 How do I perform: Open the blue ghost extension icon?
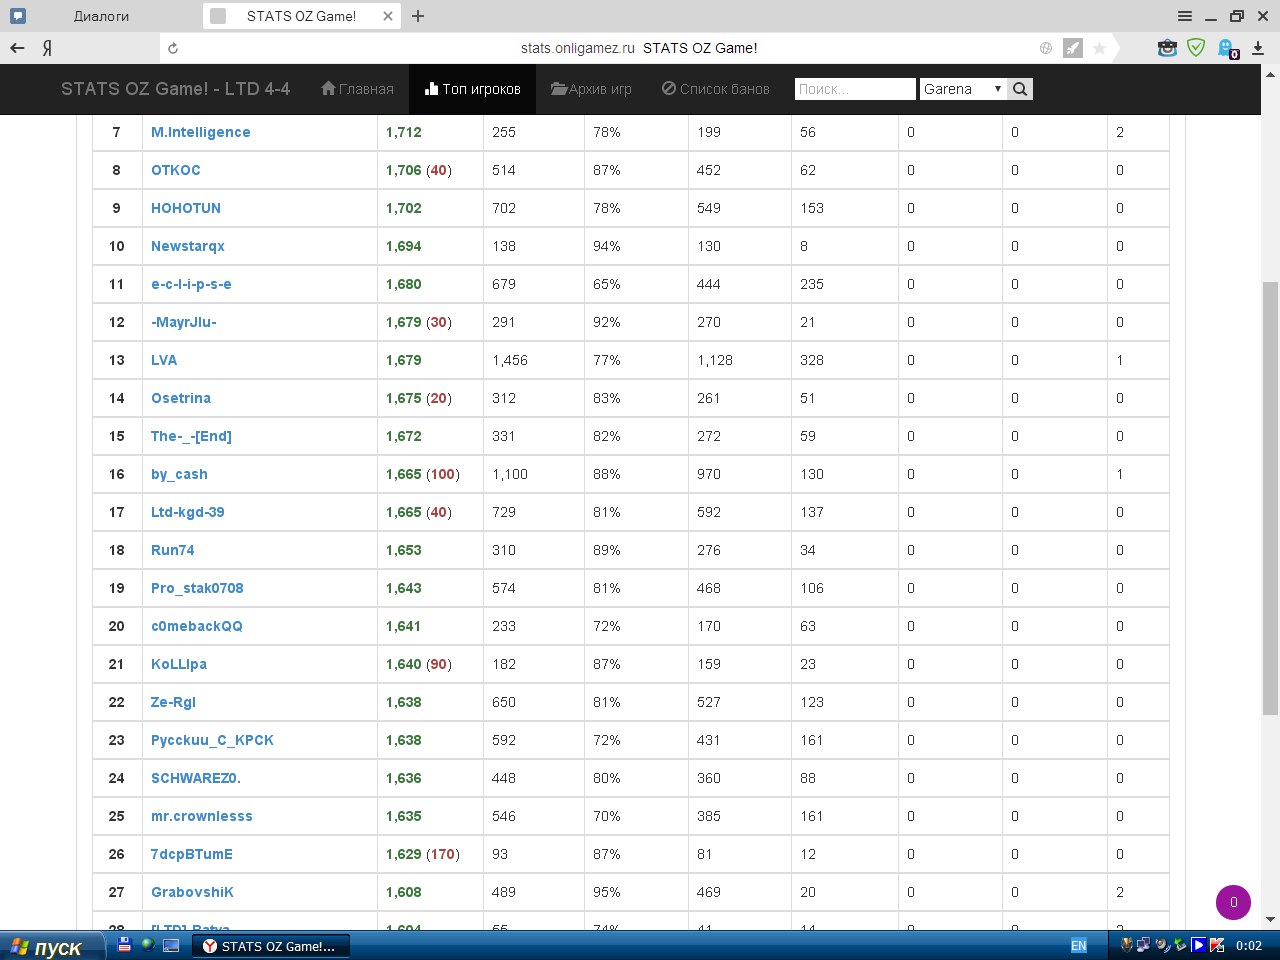(1228, 48)
